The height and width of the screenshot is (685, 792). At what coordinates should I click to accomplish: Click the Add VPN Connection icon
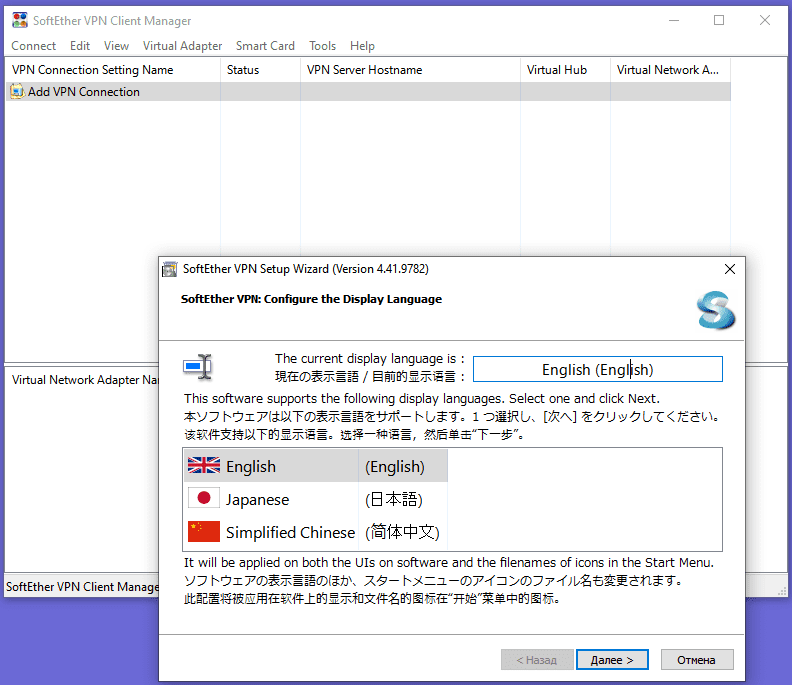click(x=17, y=91)
